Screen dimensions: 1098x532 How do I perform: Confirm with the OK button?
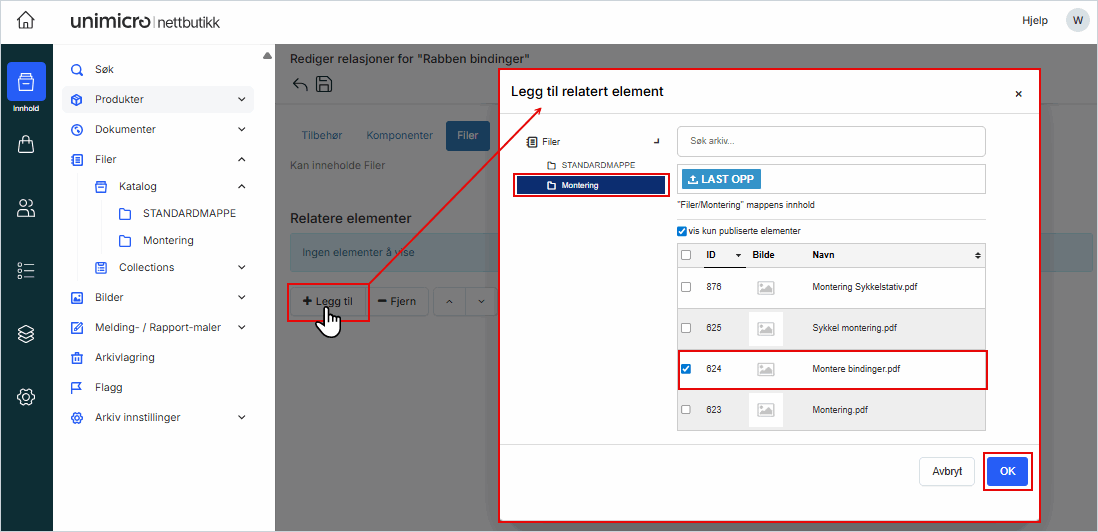pos(1007,471)
